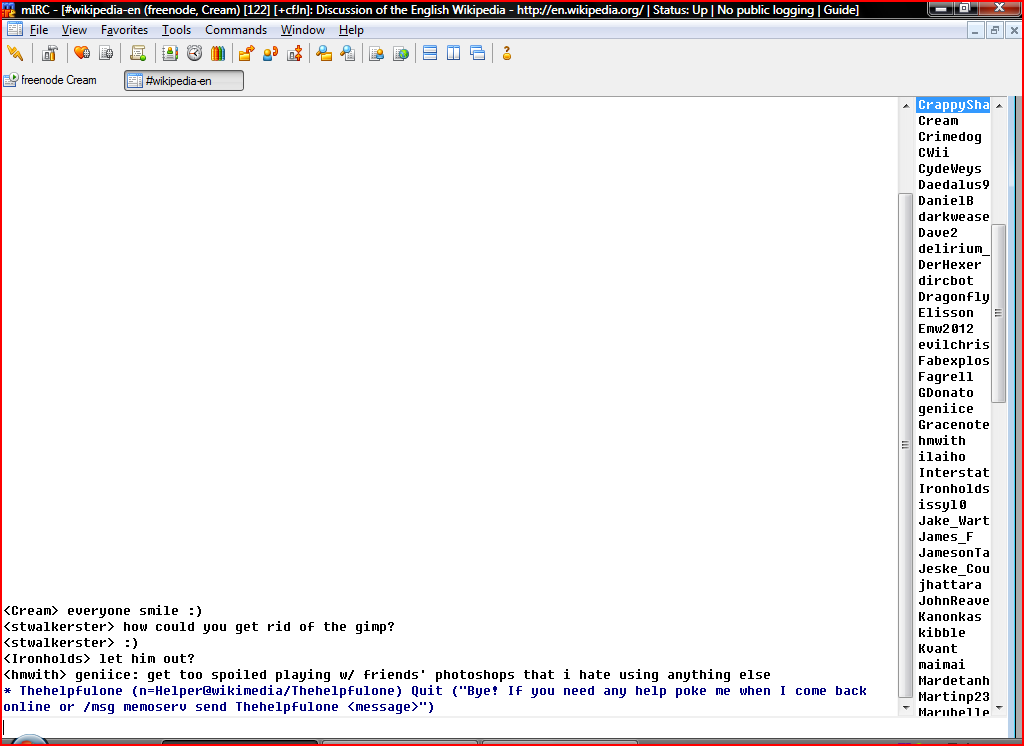Click chat scrollbar up arrow
The image size is (1024, 746).
coord(905,105)
